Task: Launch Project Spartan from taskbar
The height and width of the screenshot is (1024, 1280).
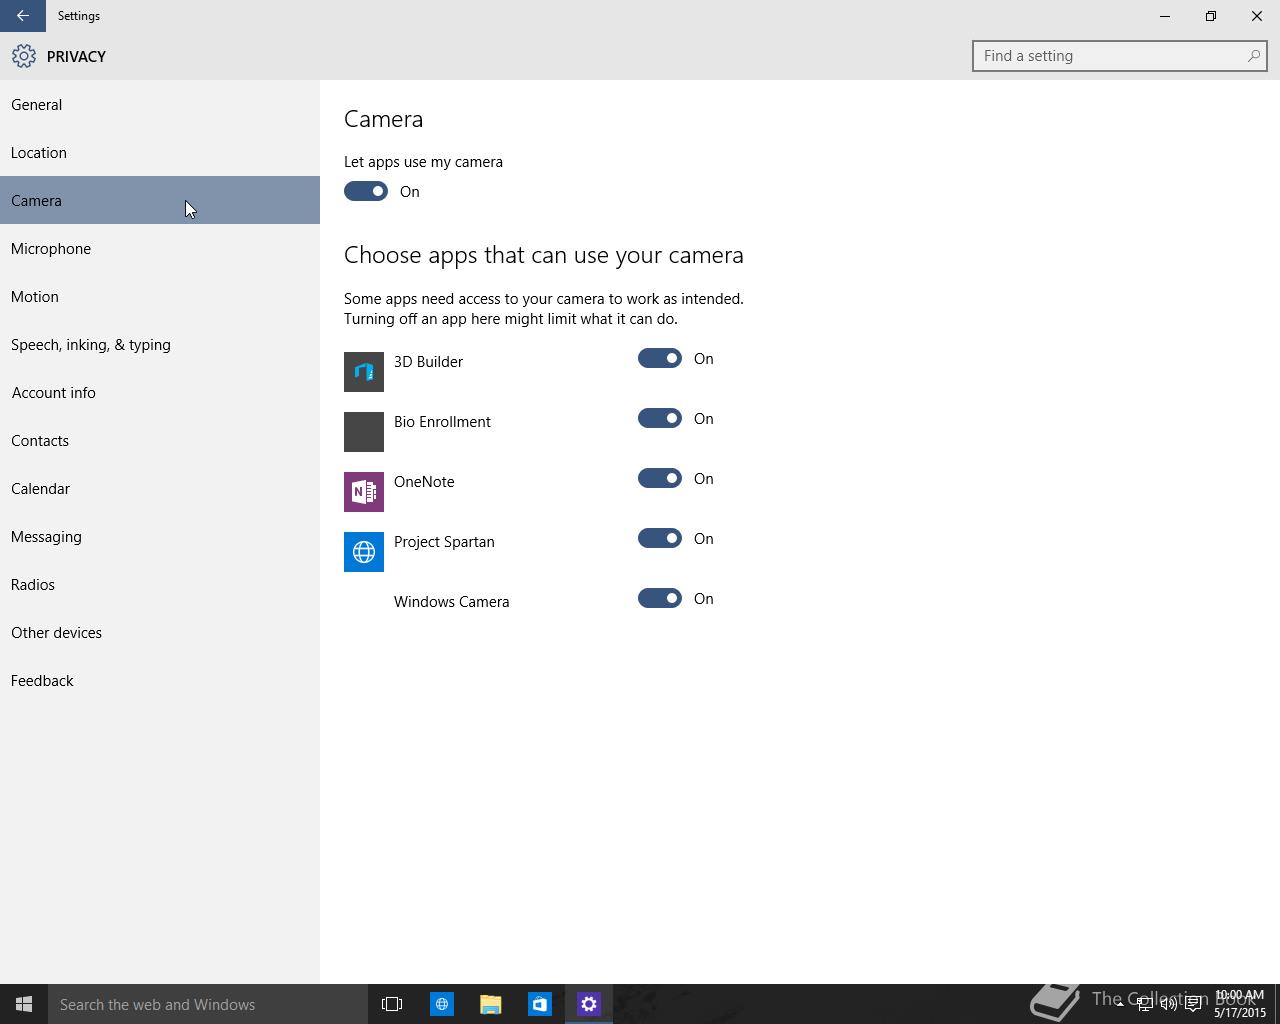Action: [441, 1004]
